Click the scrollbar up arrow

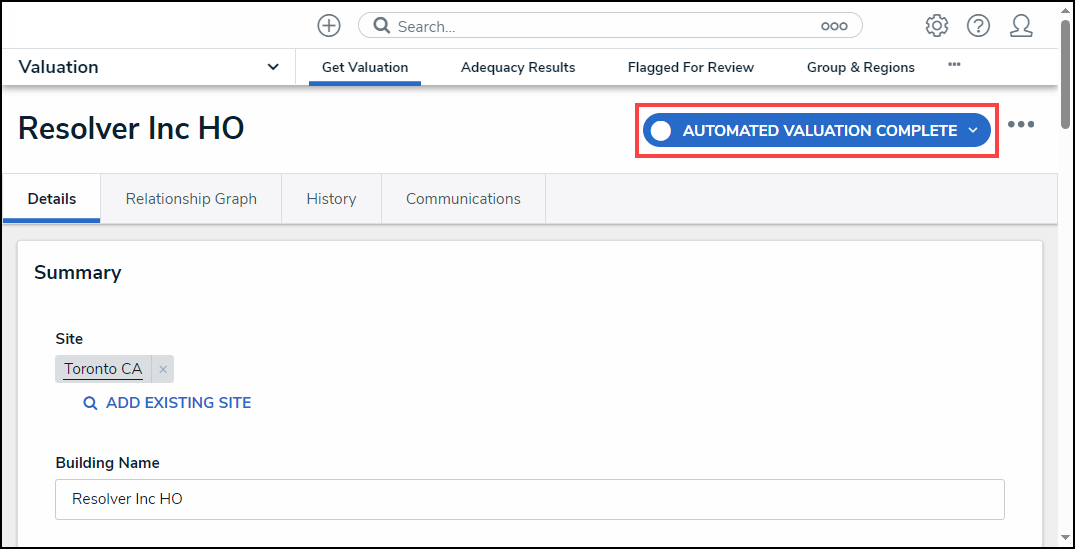point(1065,10)
